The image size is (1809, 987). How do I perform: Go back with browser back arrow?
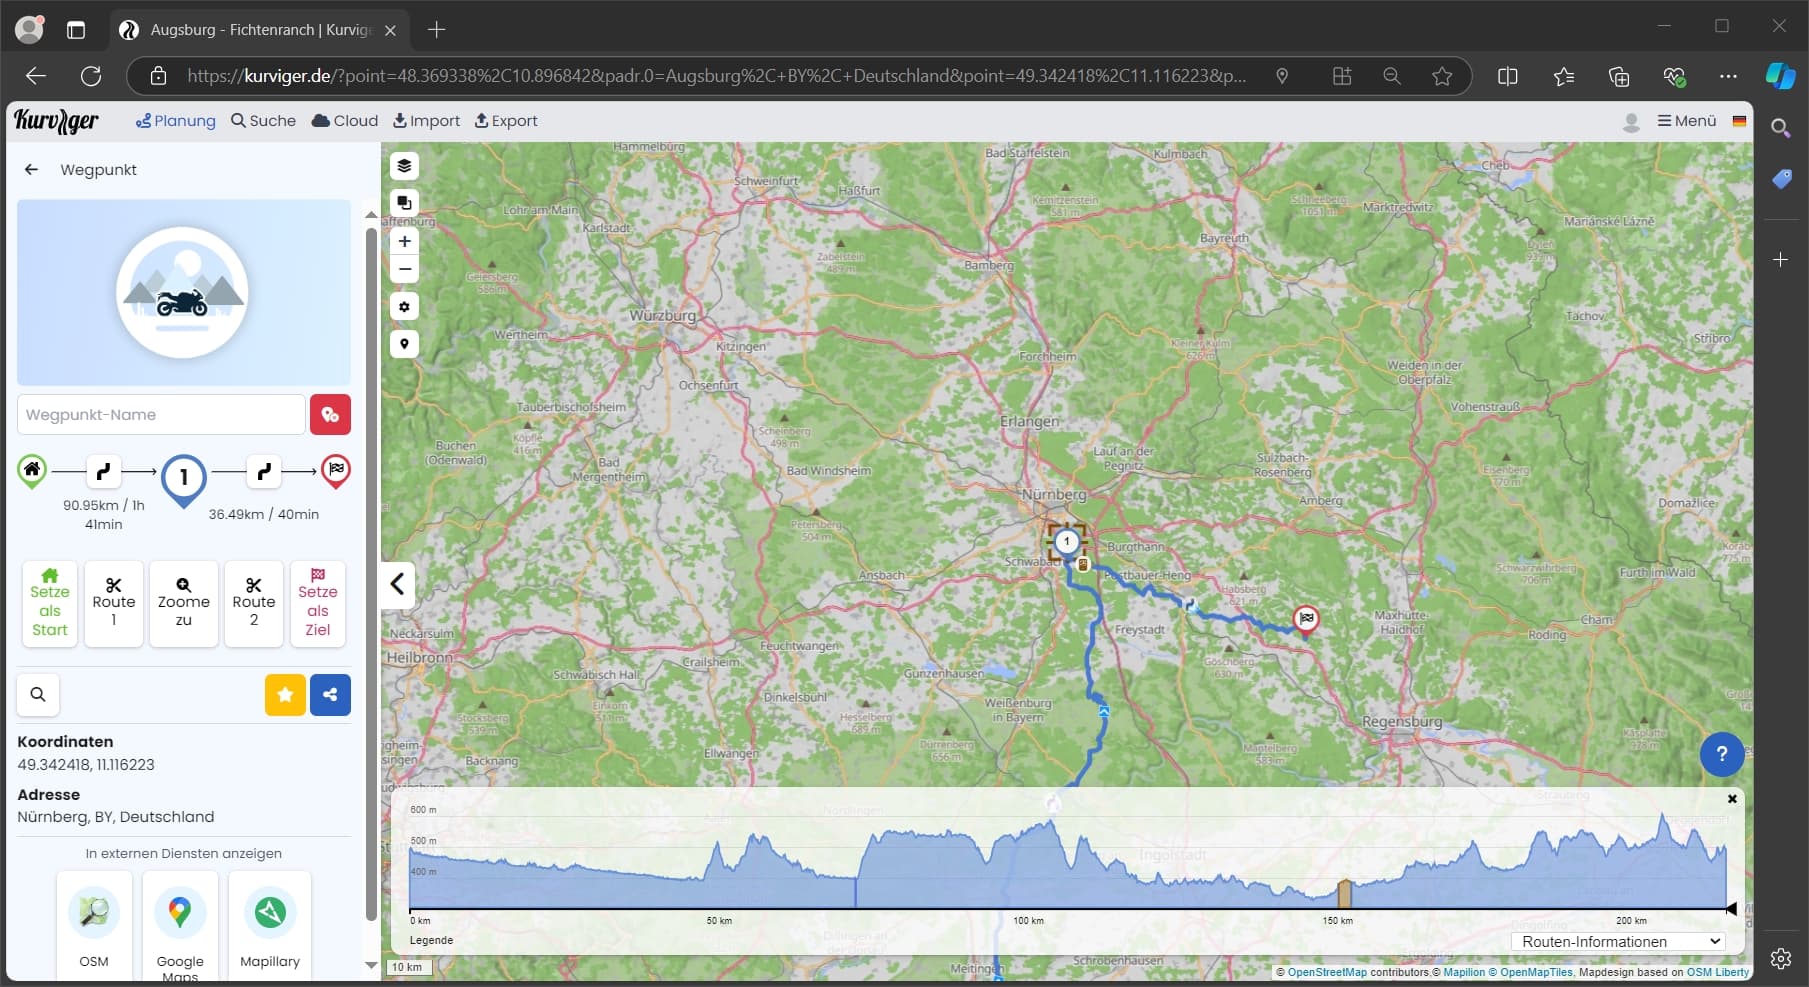(36, 76)
